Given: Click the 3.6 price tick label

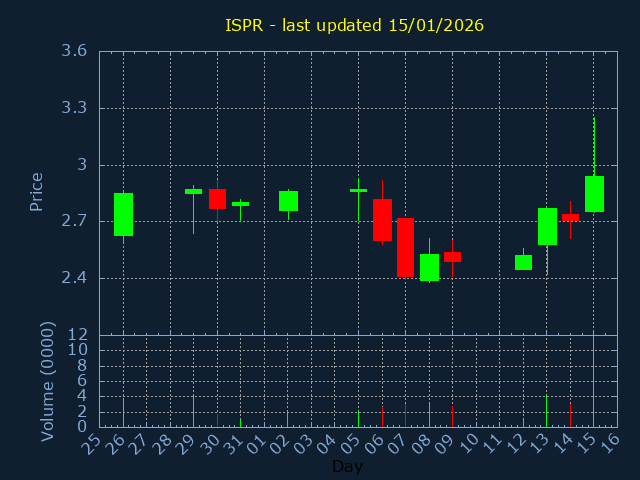Looking at the screenshot, I should (72, 51).
